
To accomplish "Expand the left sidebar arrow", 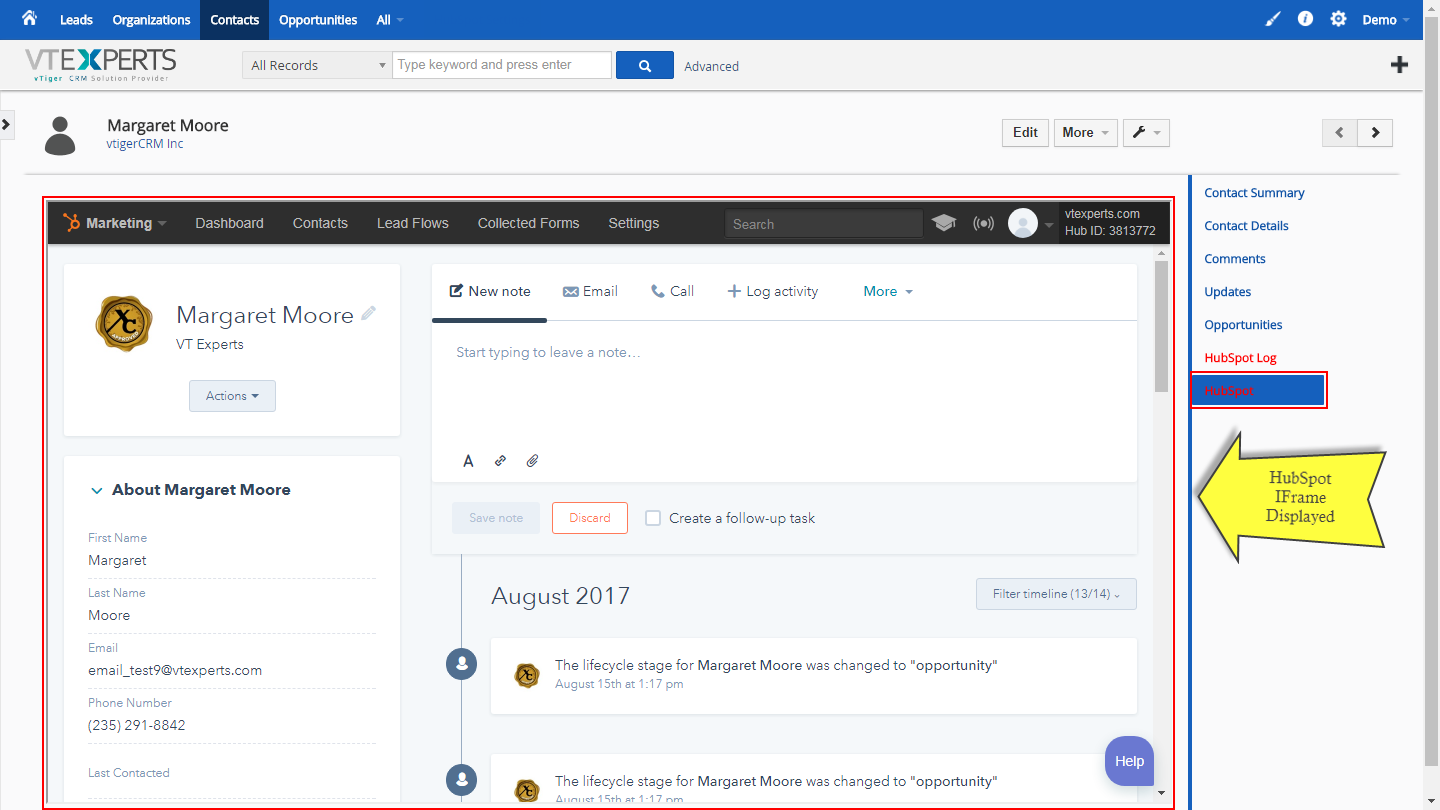I will pos(6,124).
